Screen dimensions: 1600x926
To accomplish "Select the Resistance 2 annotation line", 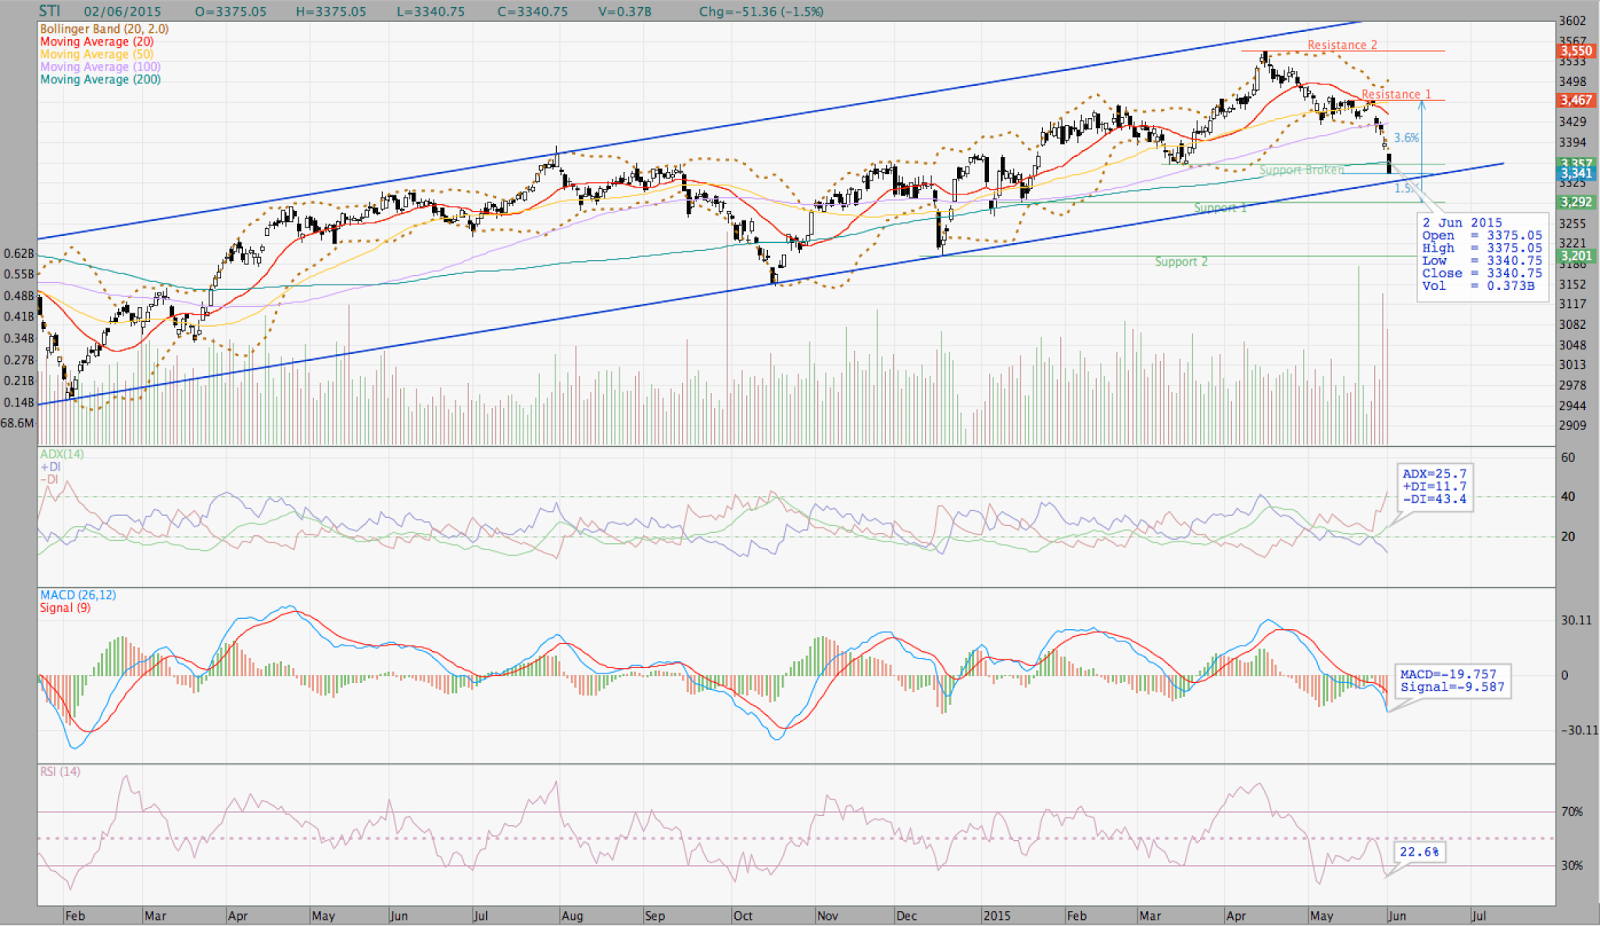I will pyautogui.click(x=1340, y=45).
